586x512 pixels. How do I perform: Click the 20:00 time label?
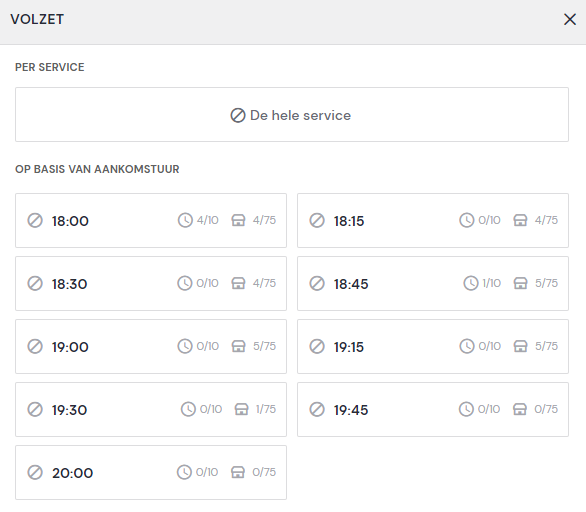73,473
